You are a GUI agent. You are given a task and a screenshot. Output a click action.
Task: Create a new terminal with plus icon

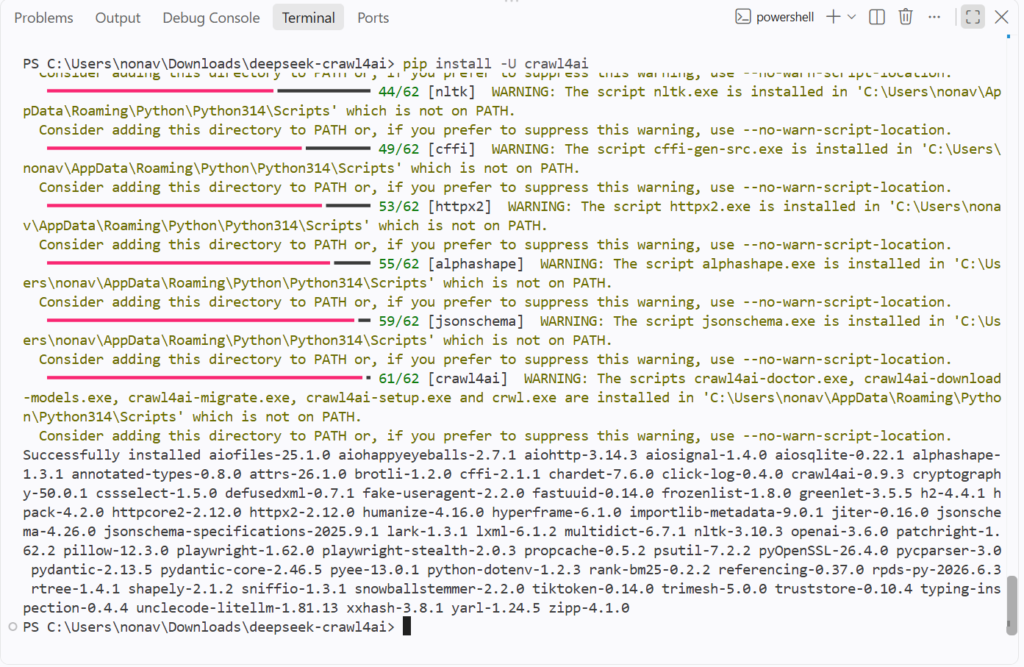[833, 17]
